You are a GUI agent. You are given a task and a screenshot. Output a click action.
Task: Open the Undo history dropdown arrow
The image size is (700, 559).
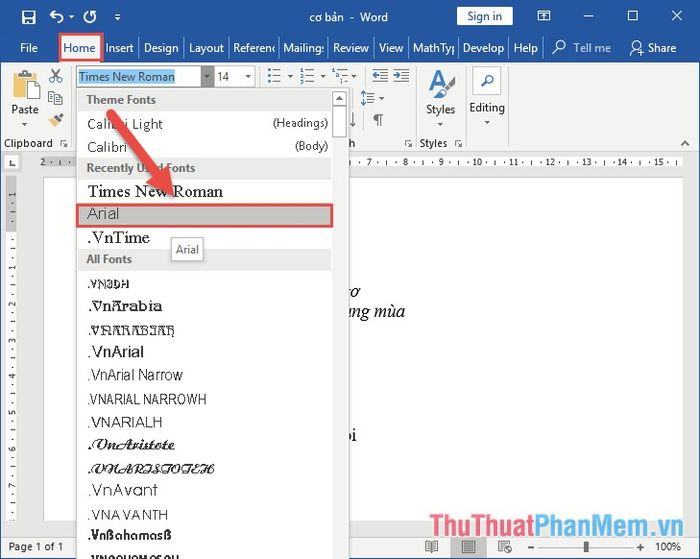pyautogui.click(x=71, y=17)
